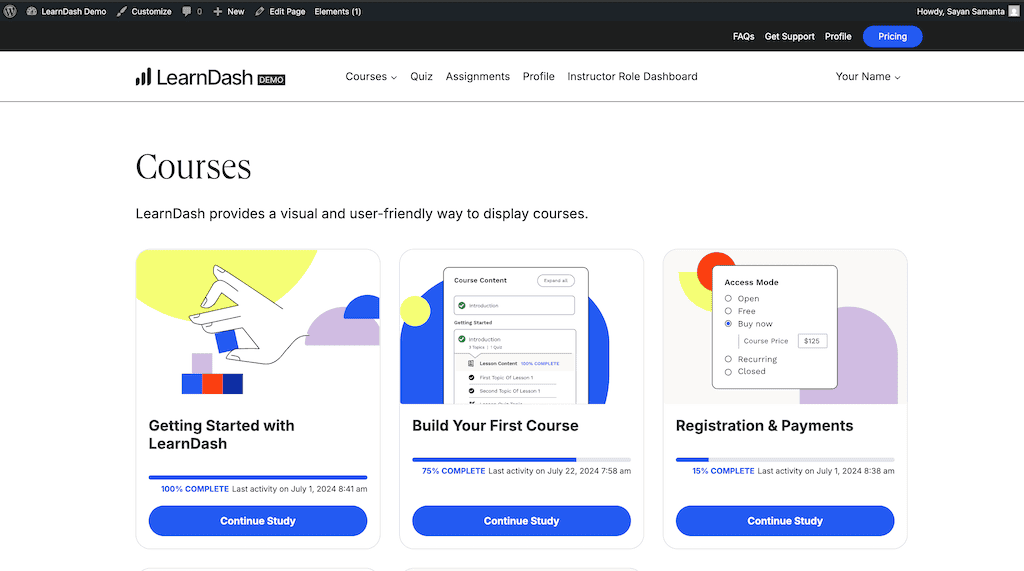This screenshot has height=571, width=1024.
Task: Open the FAQs link
Action: pyautogui.click(x=743, y=37)
